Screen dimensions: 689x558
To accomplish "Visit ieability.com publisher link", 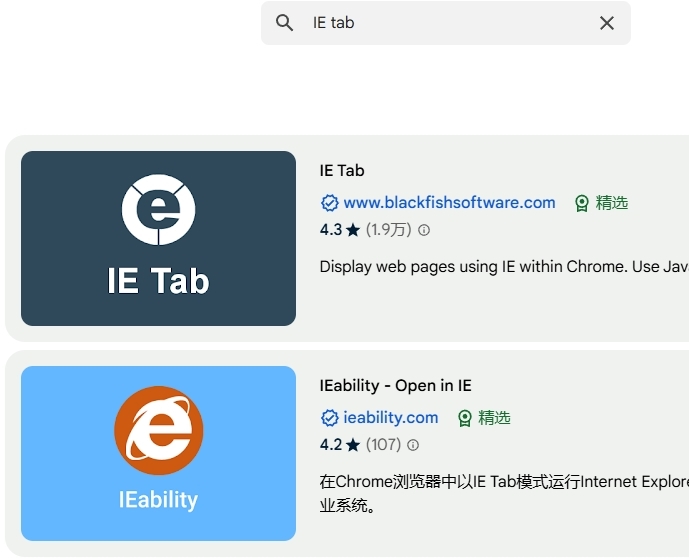I will [391, 417].
